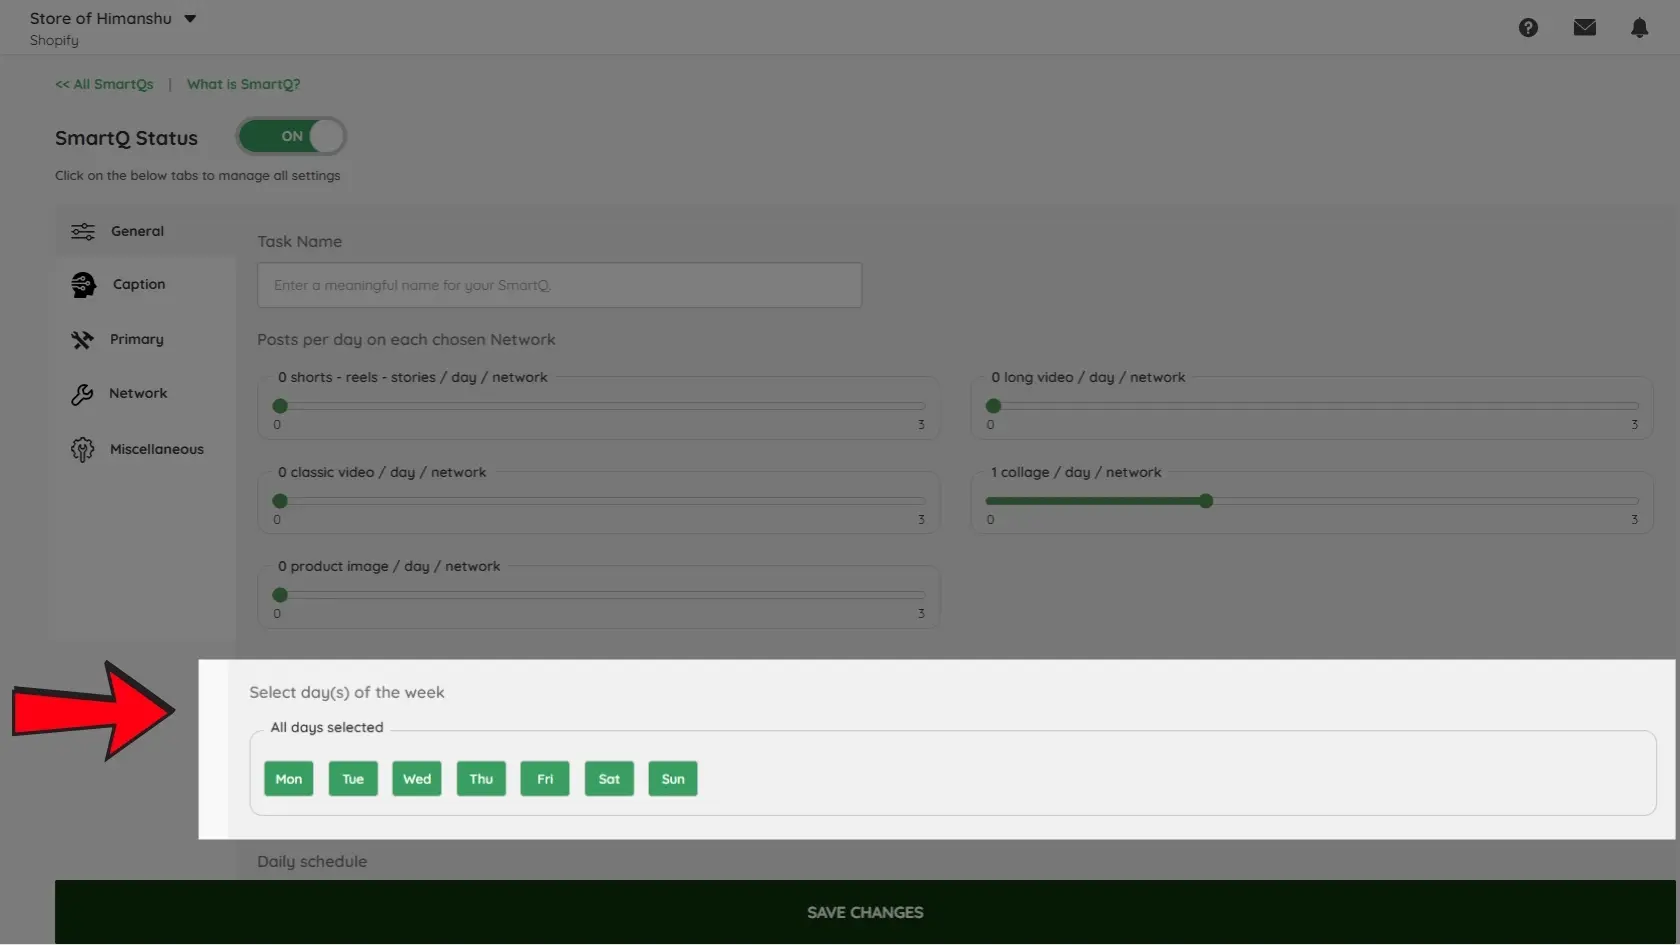Open the What is SmartQ? link
Image resolution: width=1680 pixels, height=945 pixels.
pos(243,84)
